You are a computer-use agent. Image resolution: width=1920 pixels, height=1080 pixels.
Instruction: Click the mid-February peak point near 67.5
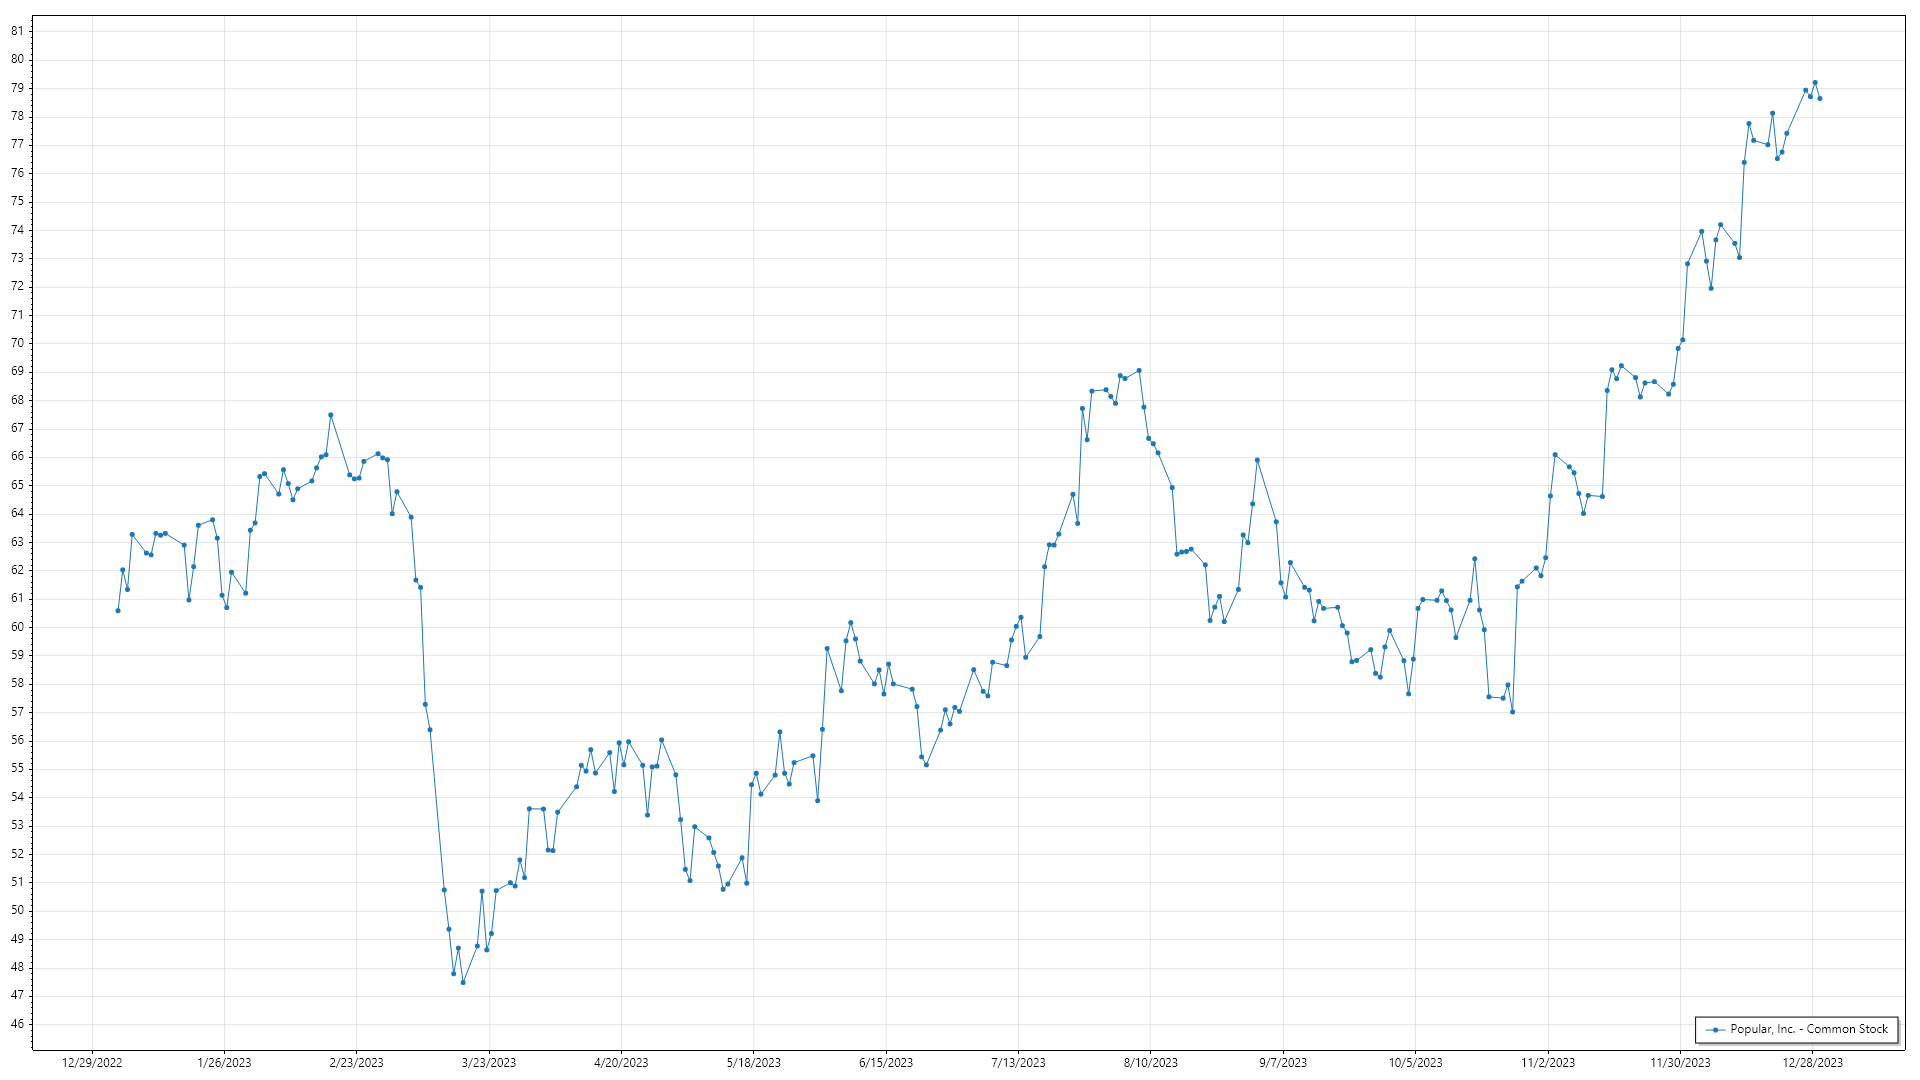tap(331, 415)
